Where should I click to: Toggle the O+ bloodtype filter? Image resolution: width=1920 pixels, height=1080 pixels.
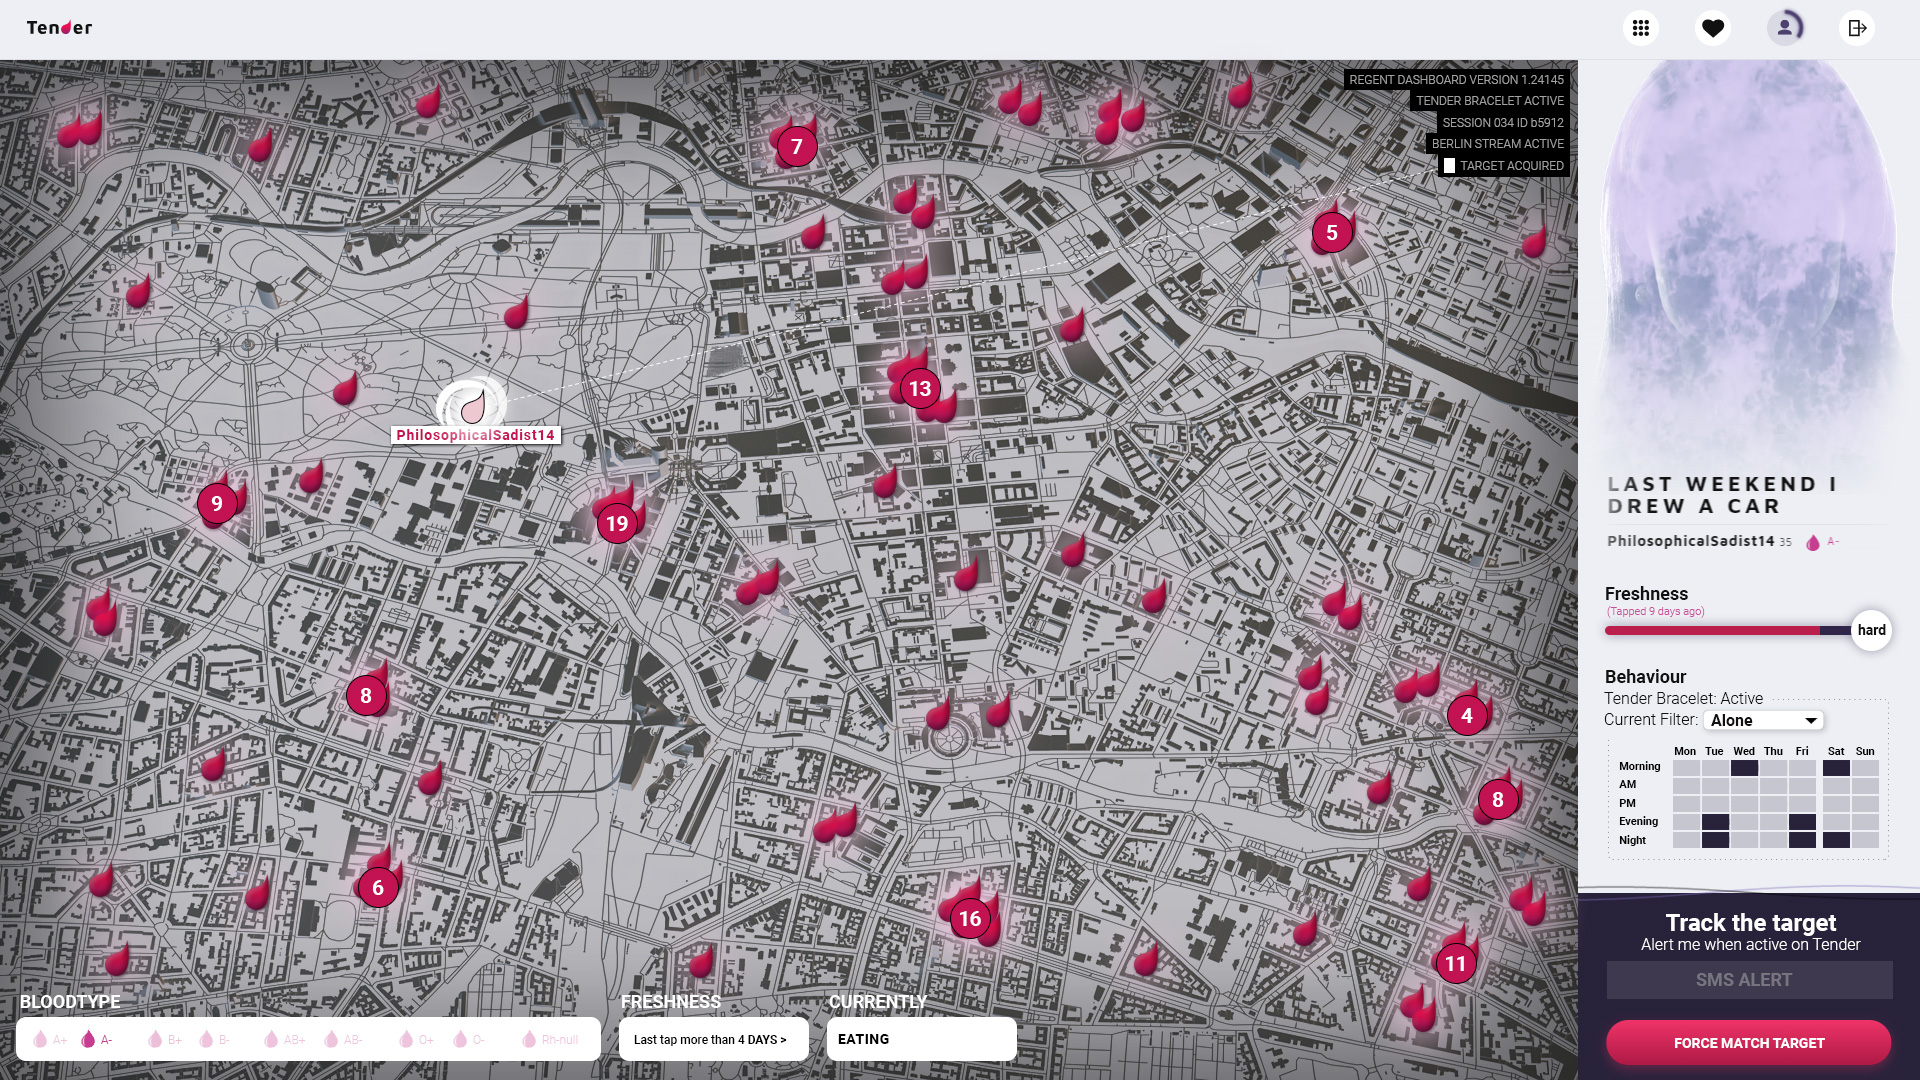(x=417, y=1040)
